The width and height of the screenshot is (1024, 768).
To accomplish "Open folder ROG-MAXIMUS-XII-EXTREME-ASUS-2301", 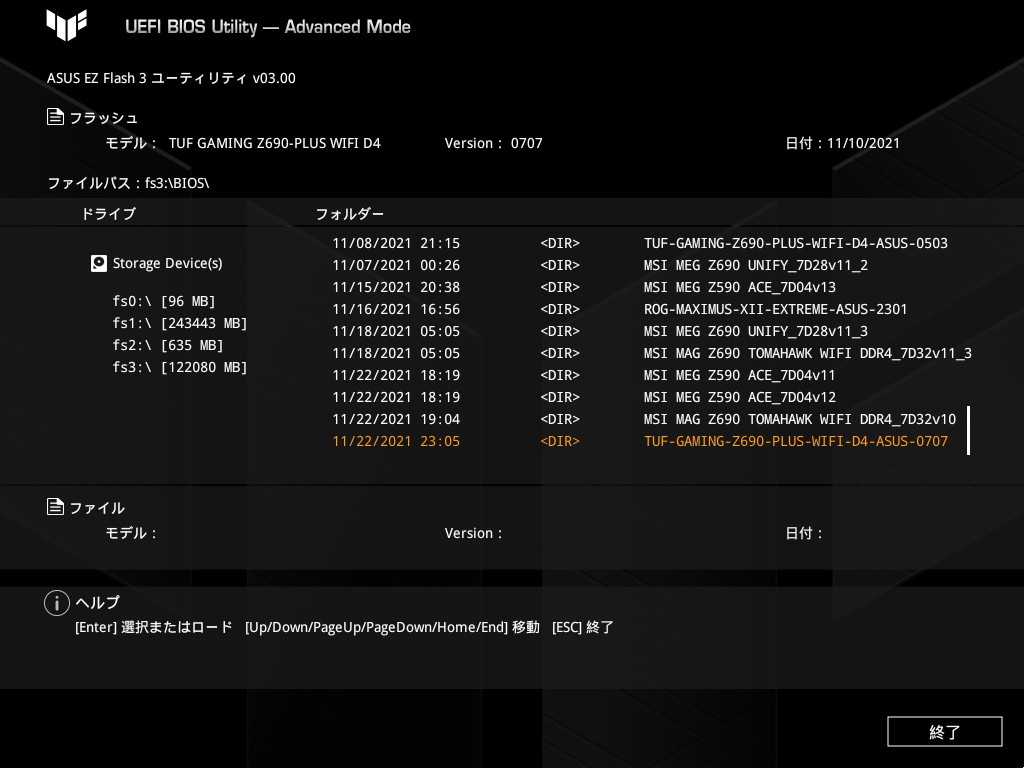I will [x=775, y=309].
